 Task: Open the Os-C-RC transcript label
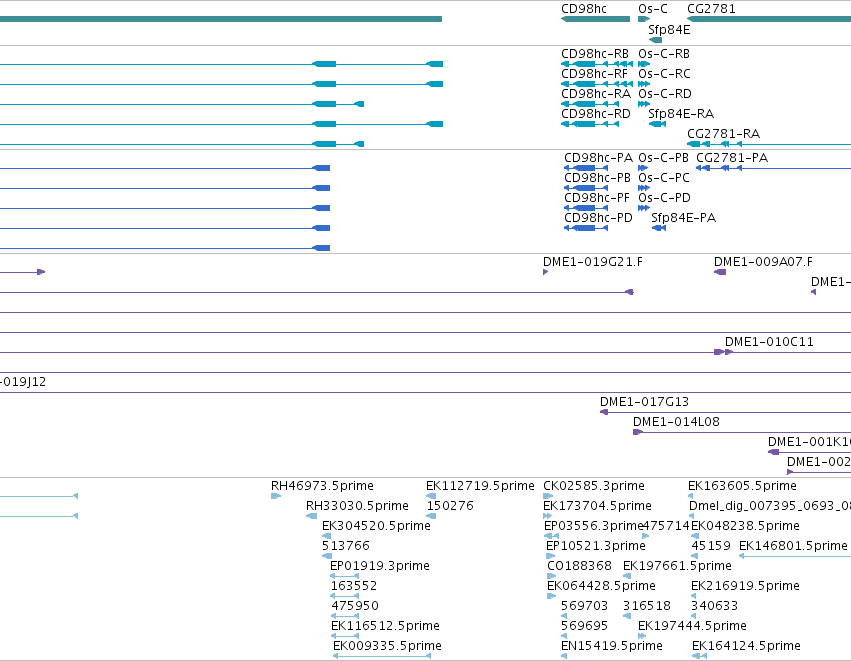[664, 74]
